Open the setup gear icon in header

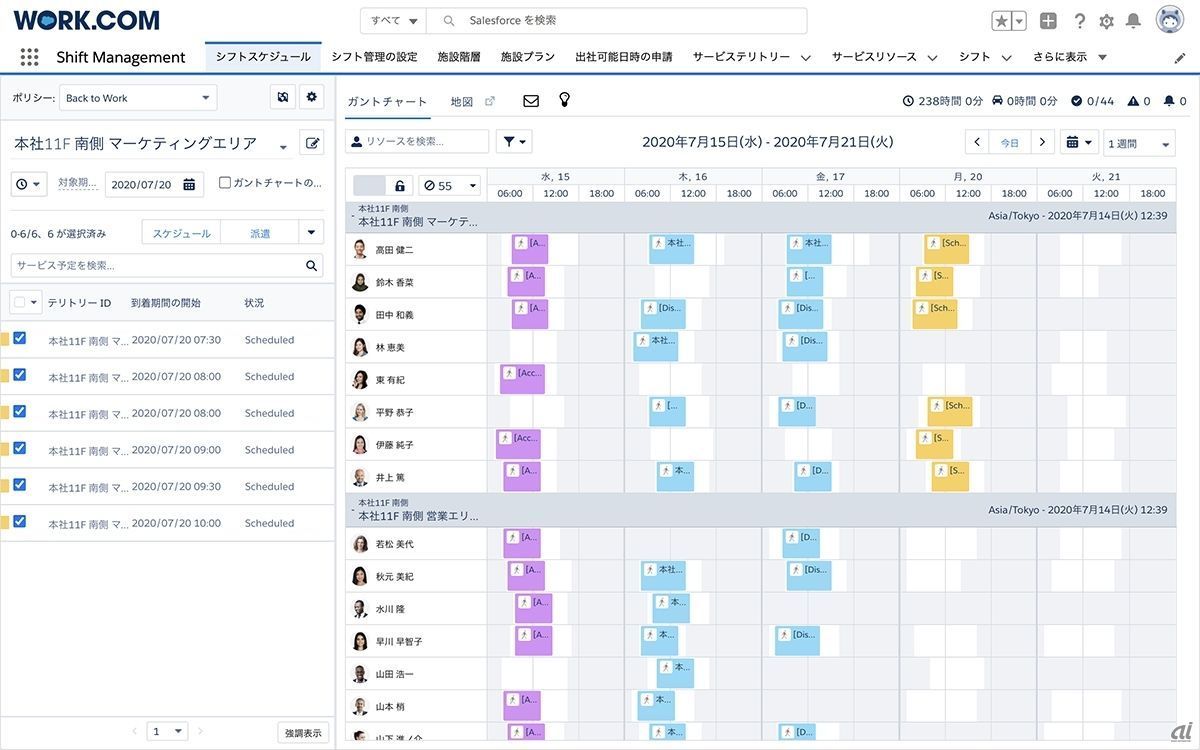[1106, 21]
